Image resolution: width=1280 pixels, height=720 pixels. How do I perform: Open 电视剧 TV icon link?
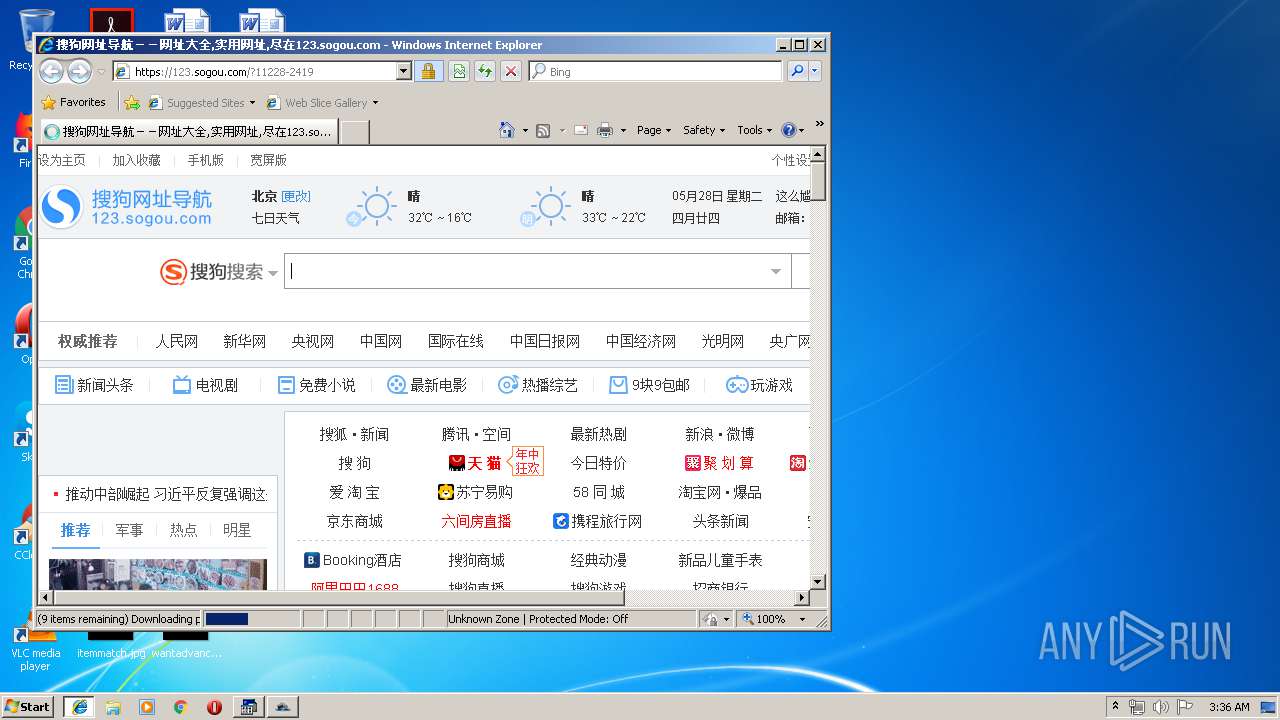coord(205,385)
